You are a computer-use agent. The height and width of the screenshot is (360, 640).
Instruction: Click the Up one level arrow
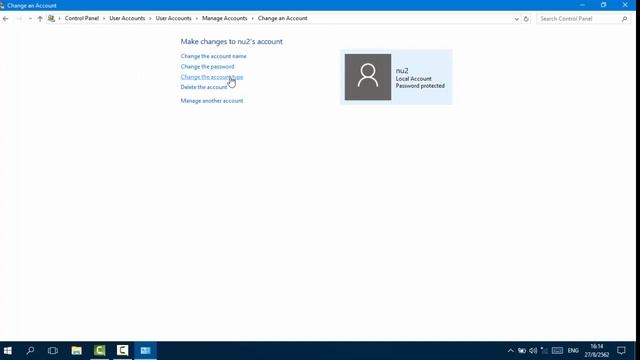(x=40, y=19)
